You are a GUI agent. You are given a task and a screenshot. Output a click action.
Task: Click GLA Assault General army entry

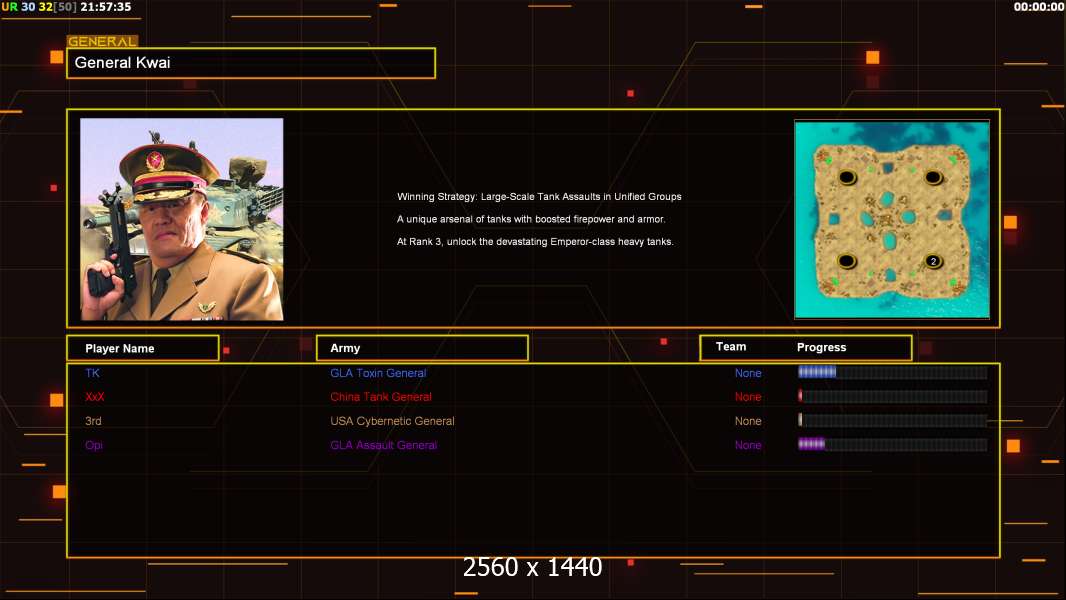coord(383,445)
